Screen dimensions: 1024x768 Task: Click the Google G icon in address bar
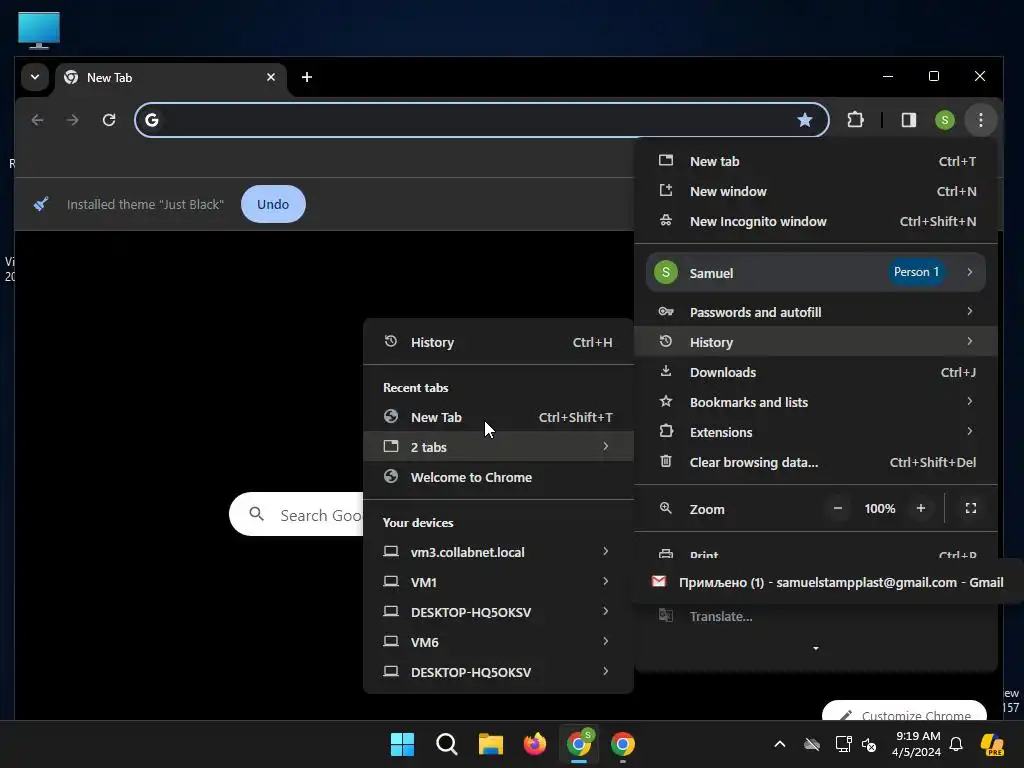coord(152,120)
